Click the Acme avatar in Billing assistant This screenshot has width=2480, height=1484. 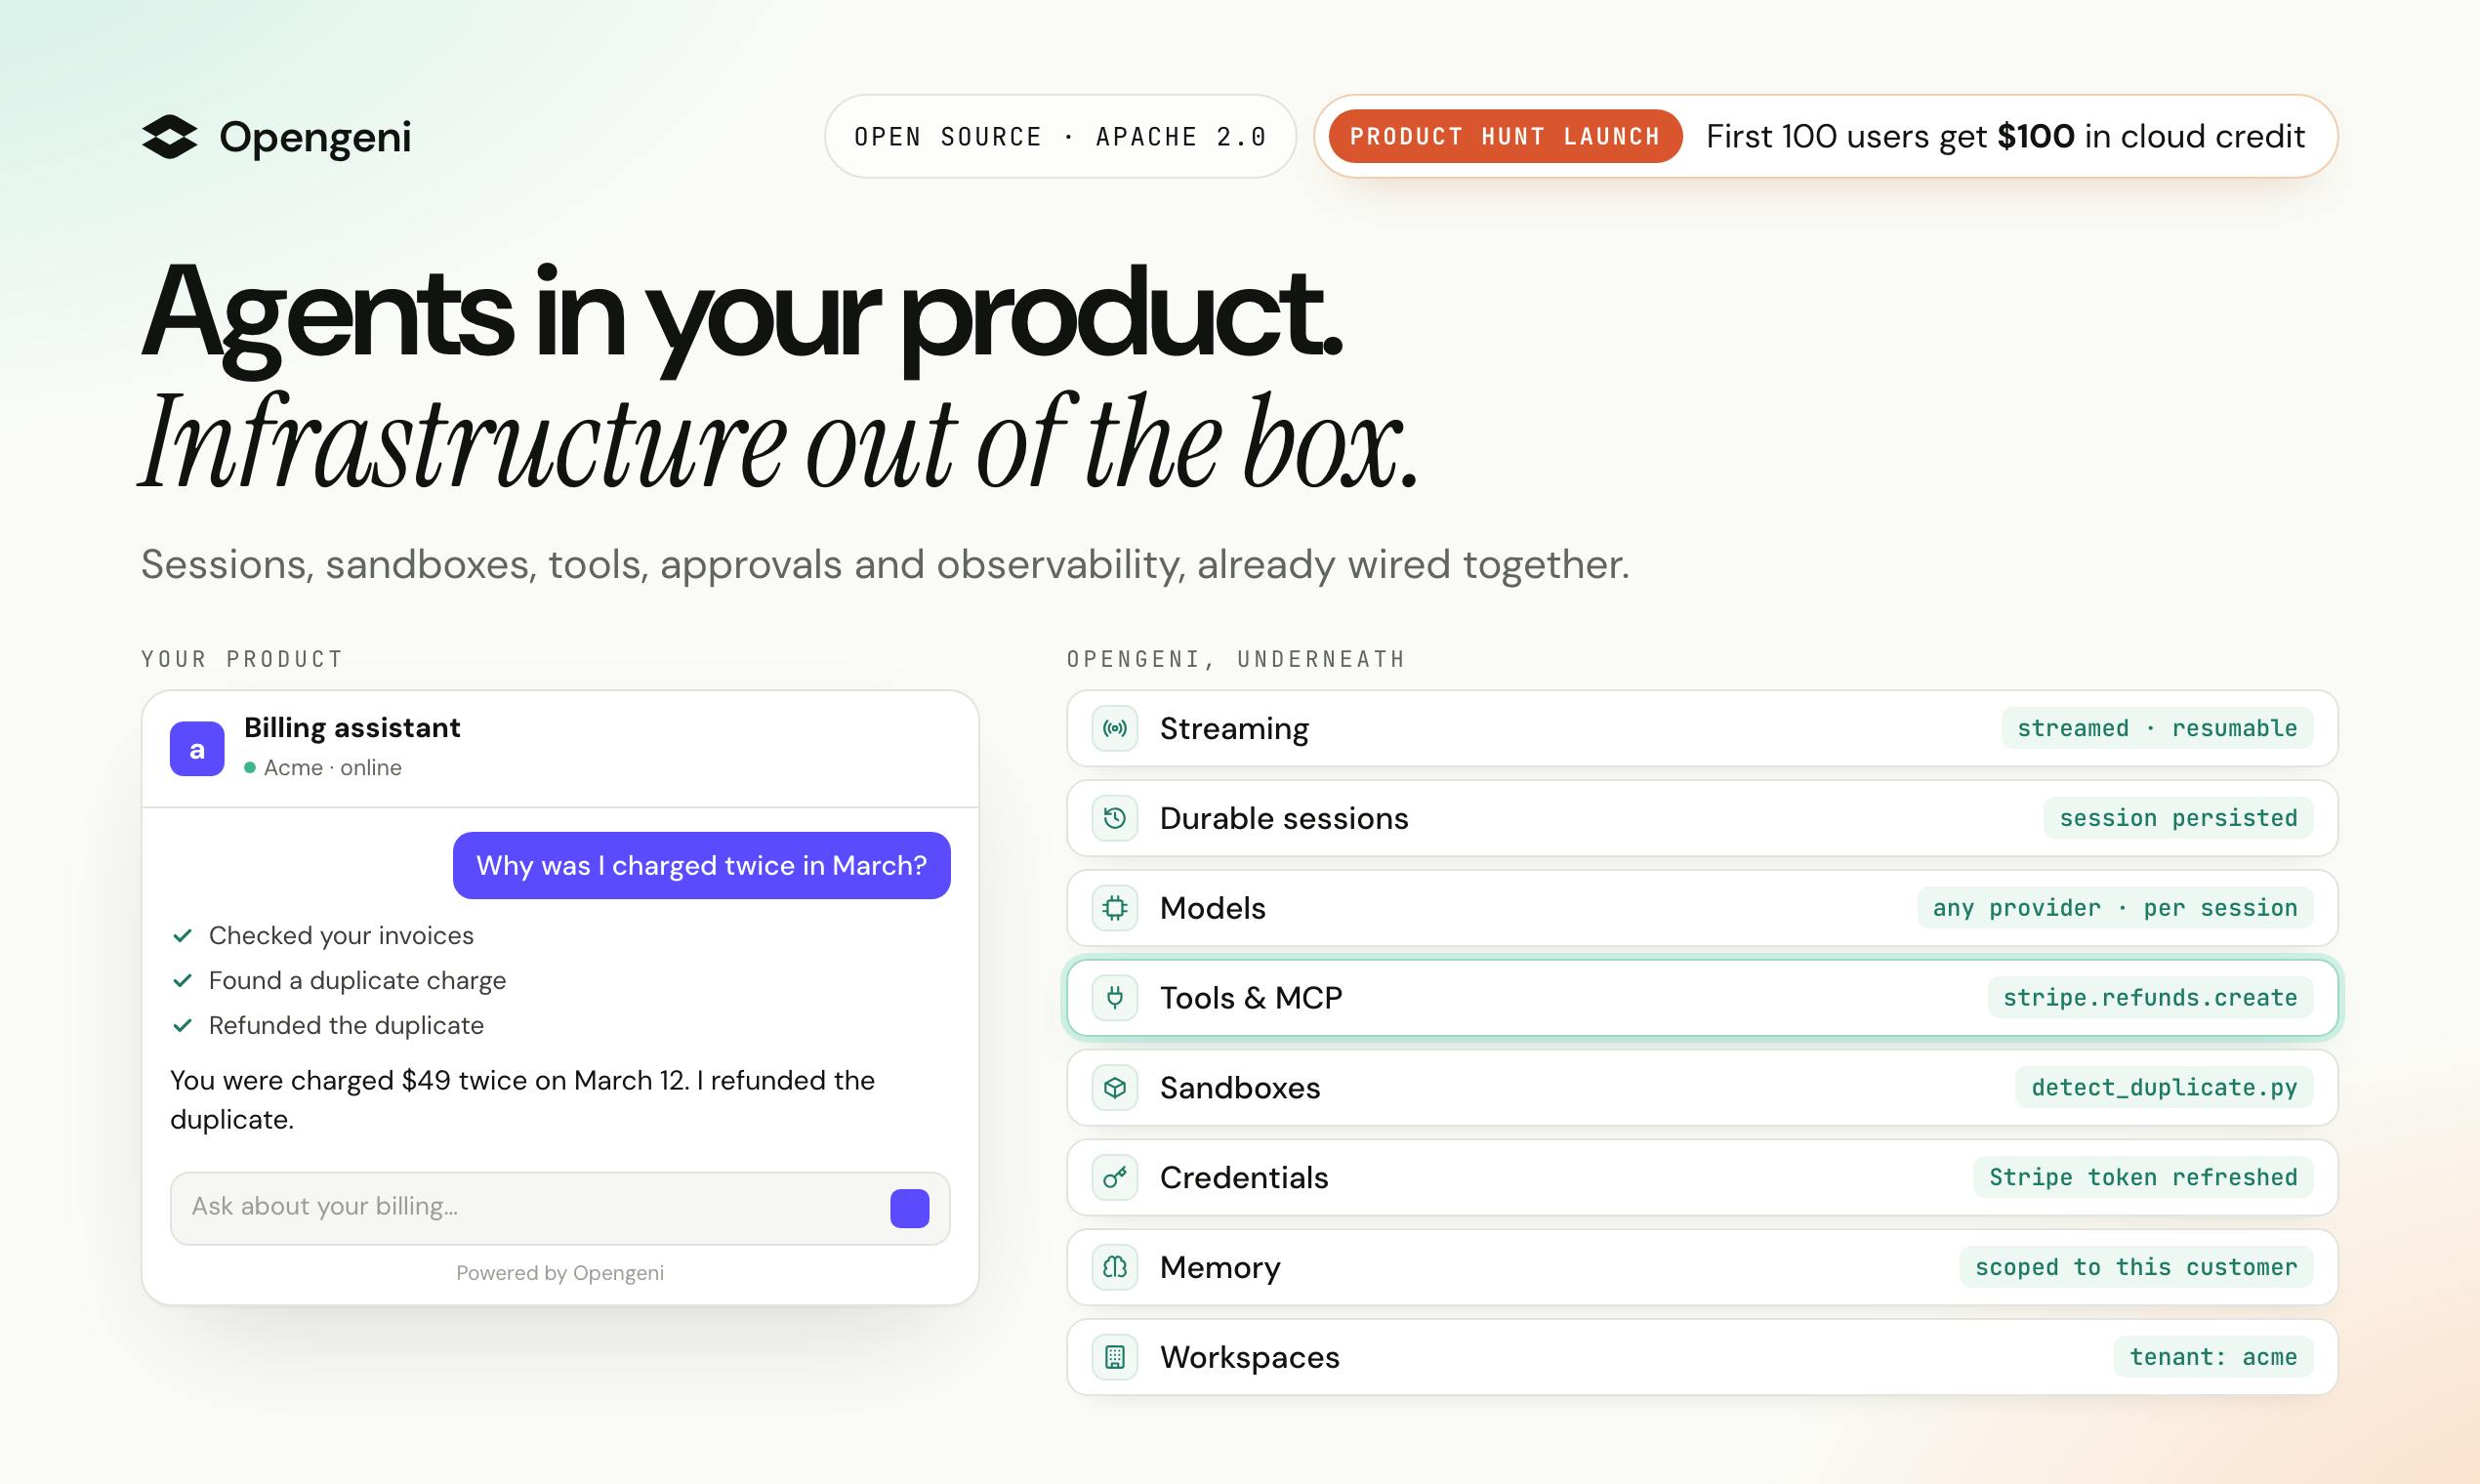coord(197,749)
